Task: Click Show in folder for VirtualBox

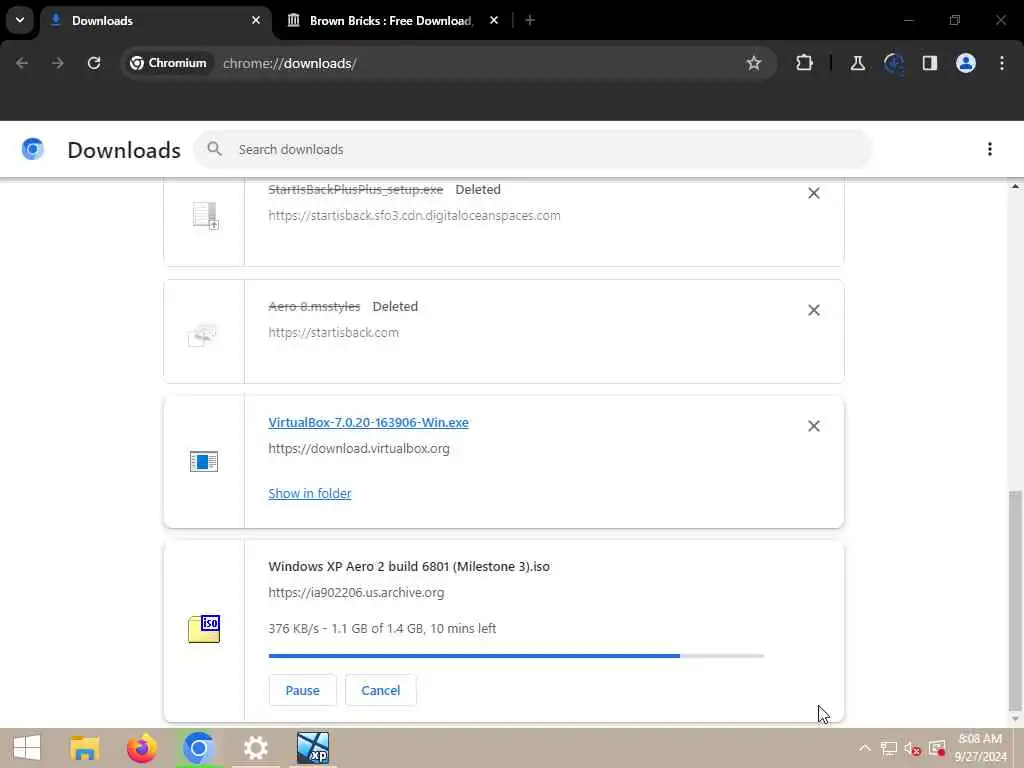Action: (x=310, y=494)
